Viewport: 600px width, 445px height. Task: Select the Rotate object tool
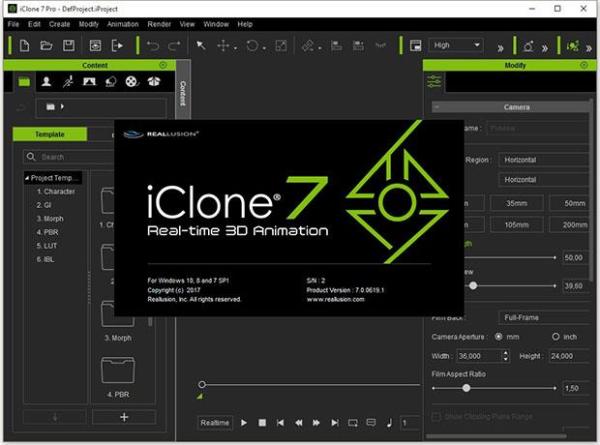[x=252, y=46]
